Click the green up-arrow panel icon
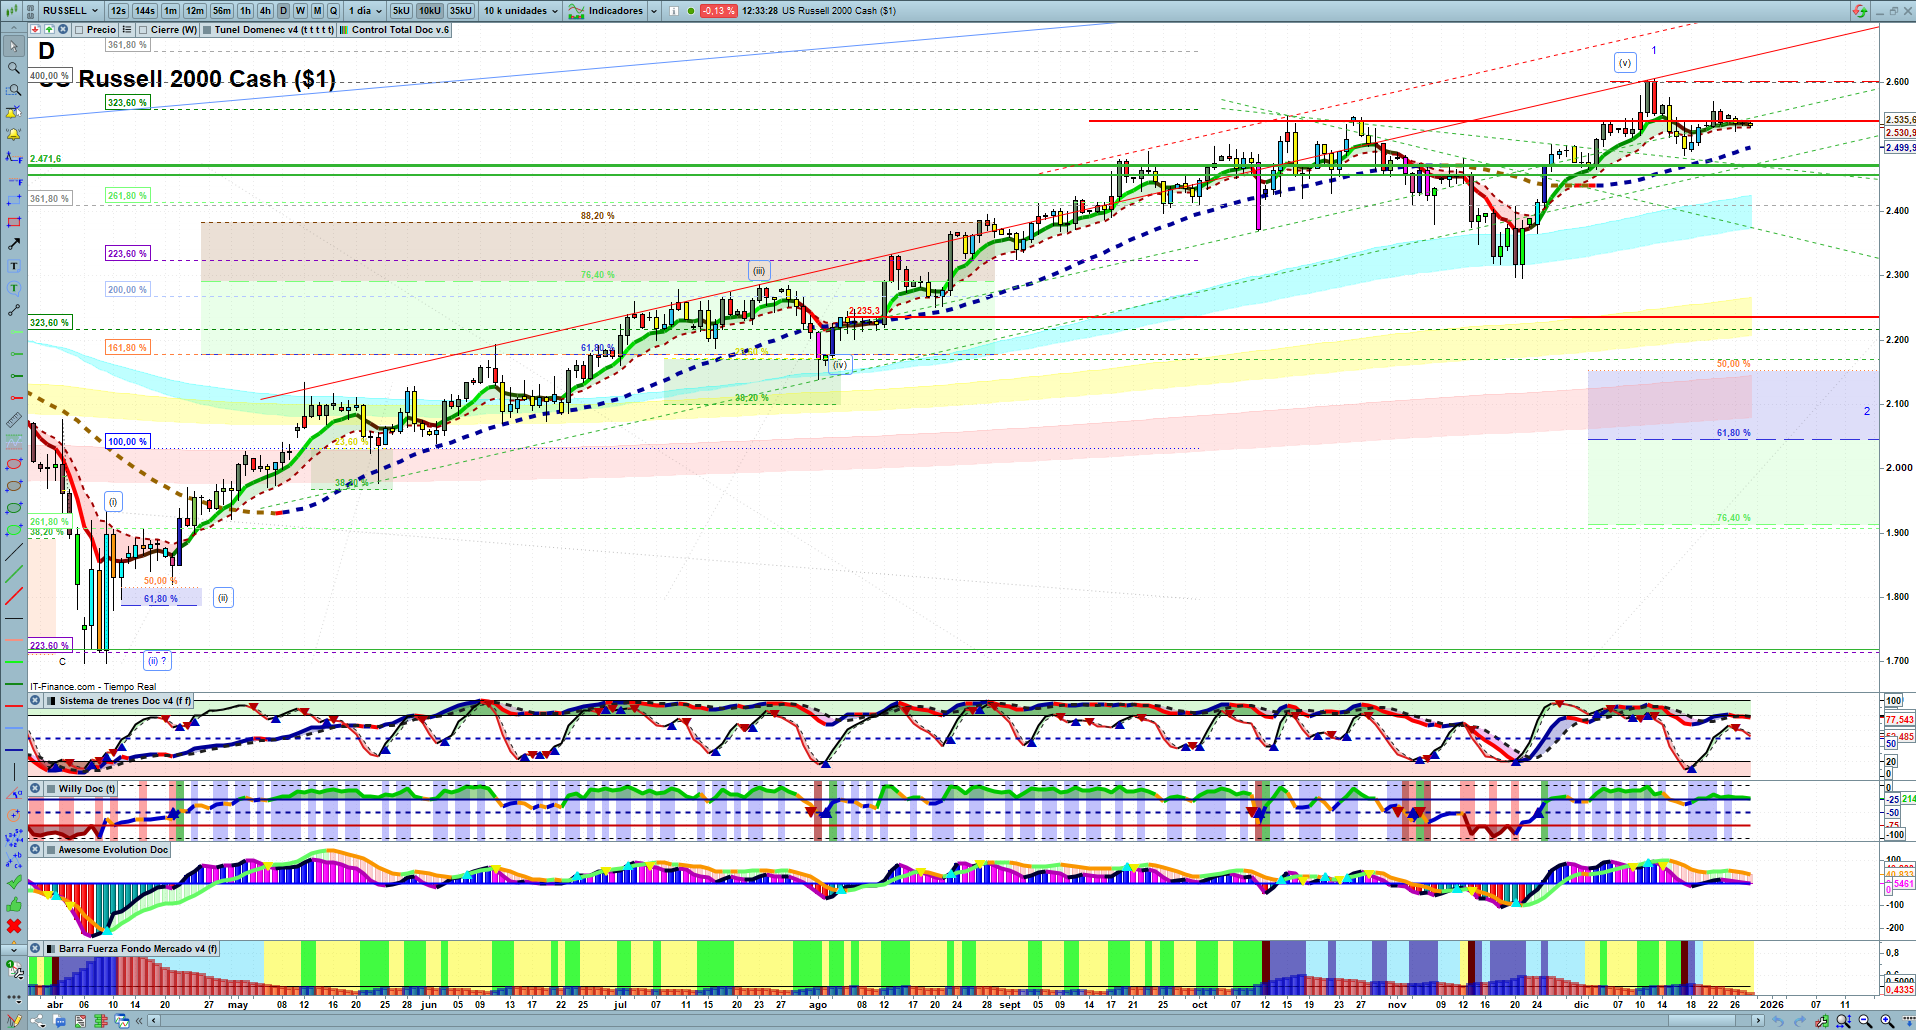This screenshot has height=1030, width=1916. pyautogui.click(x=49, y=30)
